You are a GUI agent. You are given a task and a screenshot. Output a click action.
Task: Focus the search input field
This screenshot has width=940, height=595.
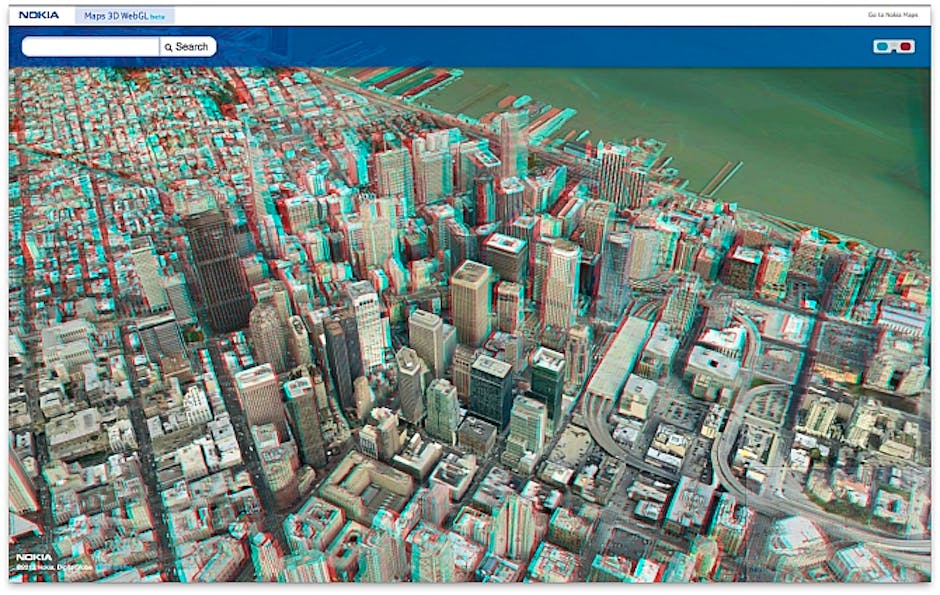coord(90,47)
